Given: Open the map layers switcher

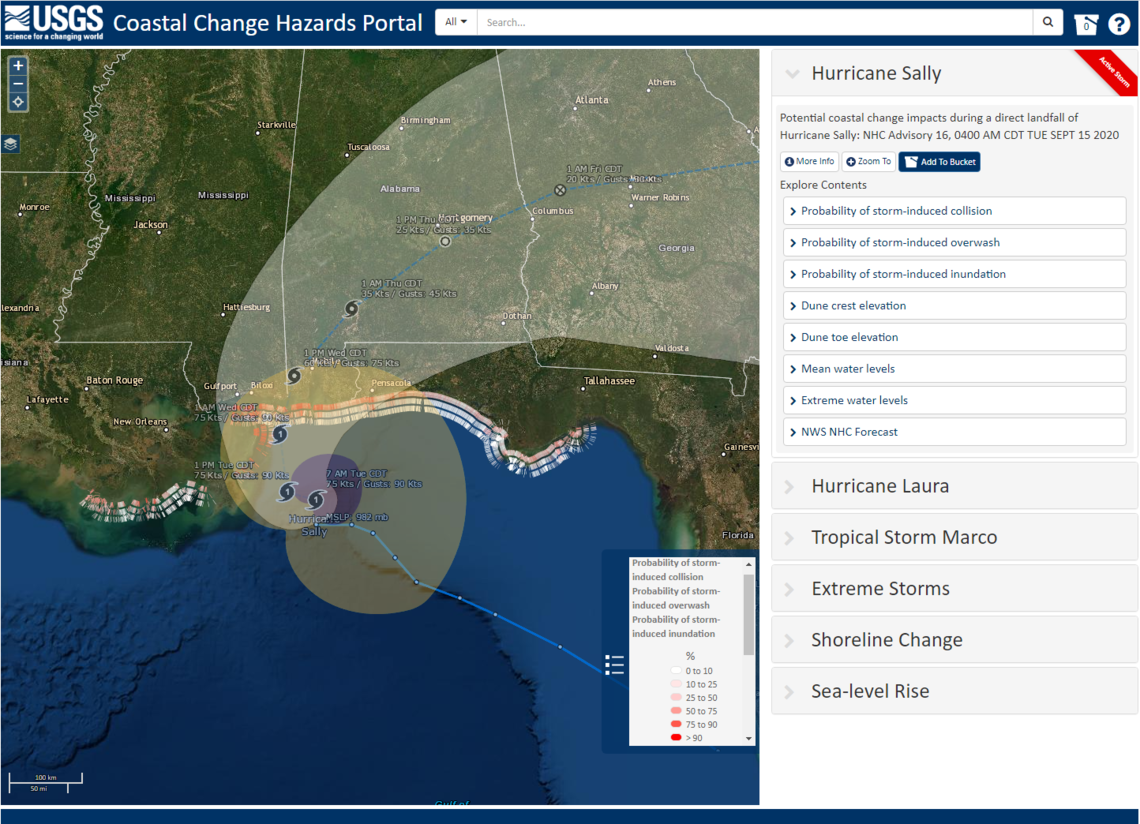Looking at the screenshot, I should coord(10,143).
